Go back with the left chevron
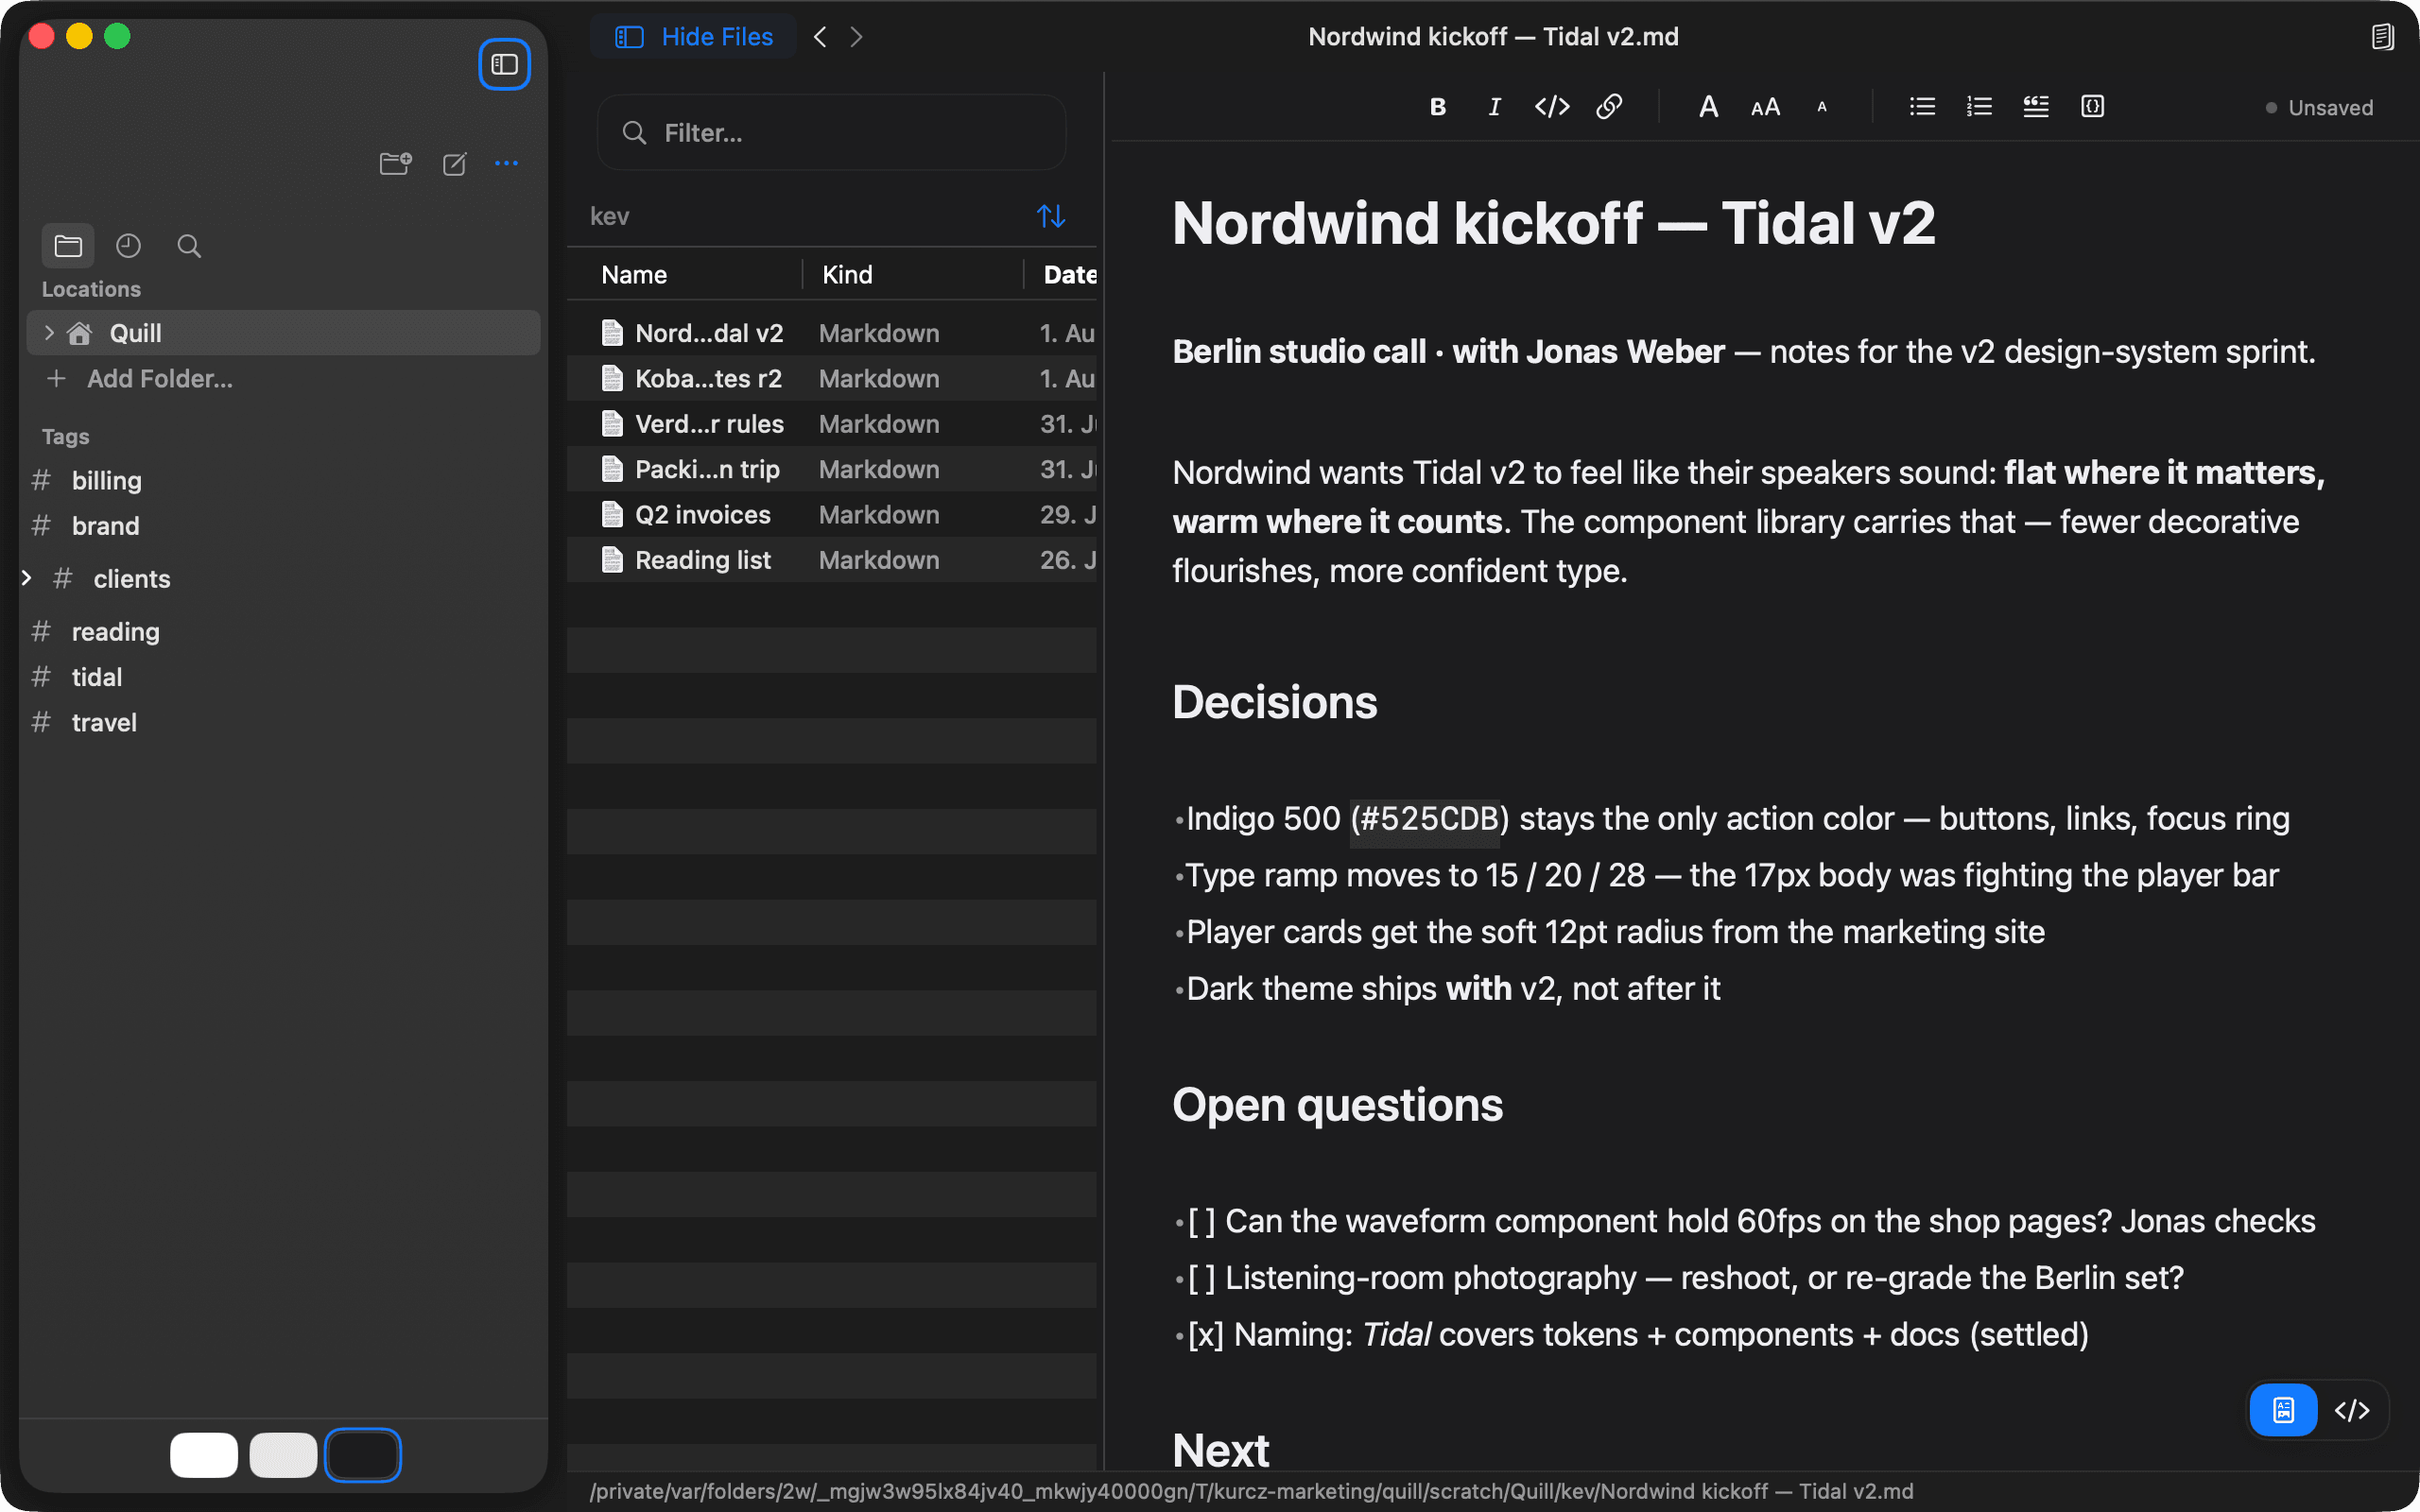Image resolution: width=2420 pixels, height=1512 pixels. [820, 37]
